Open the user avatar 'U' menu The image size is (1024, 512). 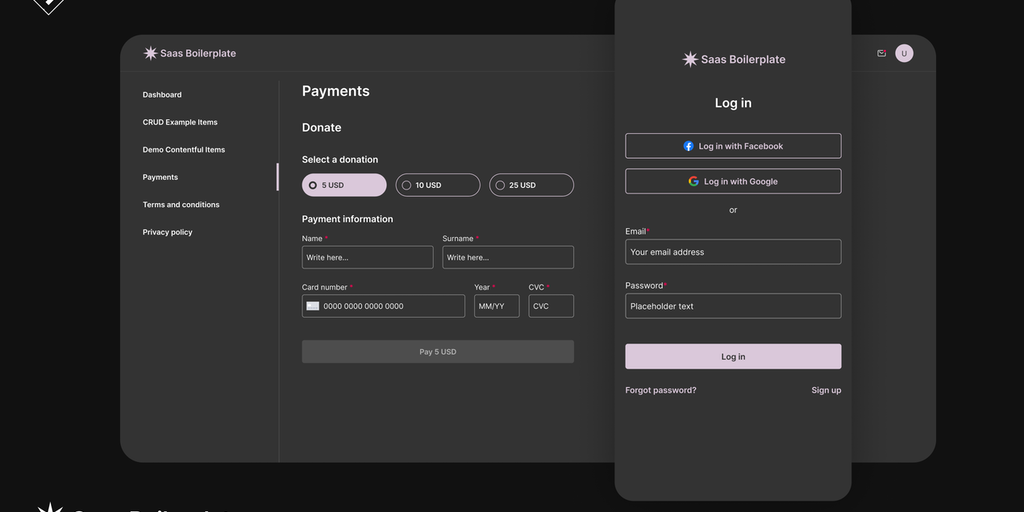(x=904, y=54)
